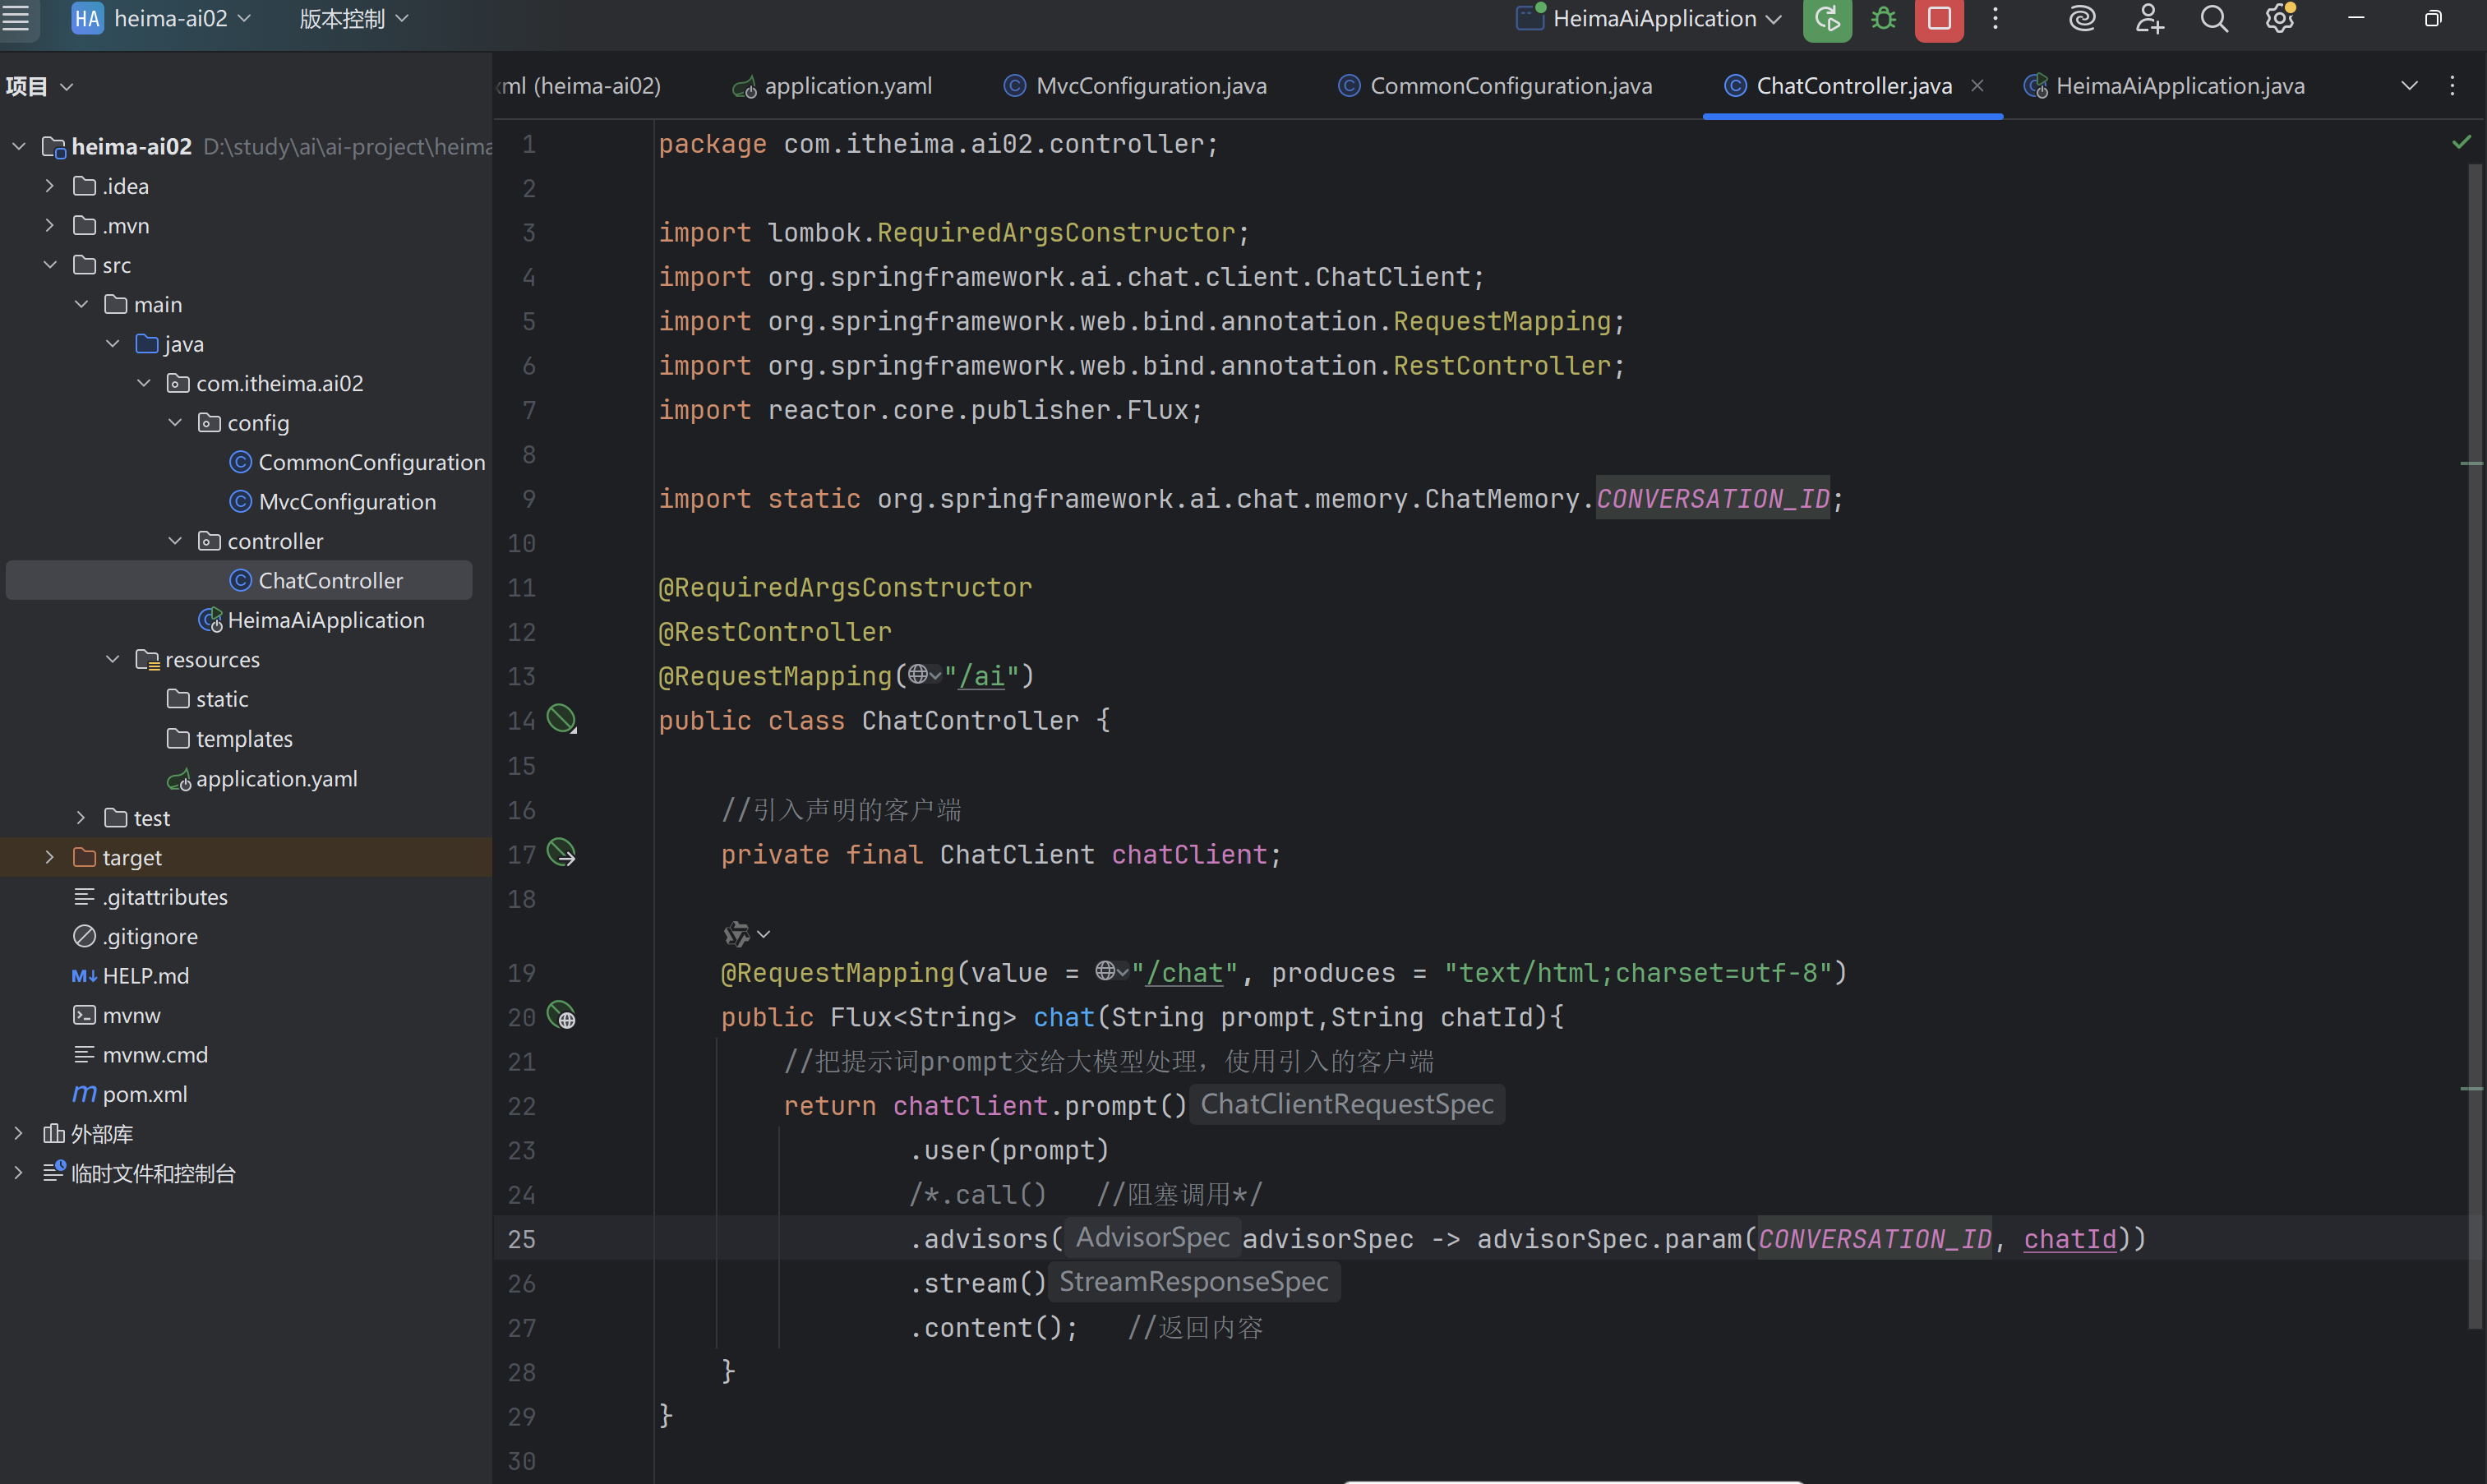Open the editor tabs list dropdown
Screen dimensions: 2487x1484
click(x=2409, y=86)
